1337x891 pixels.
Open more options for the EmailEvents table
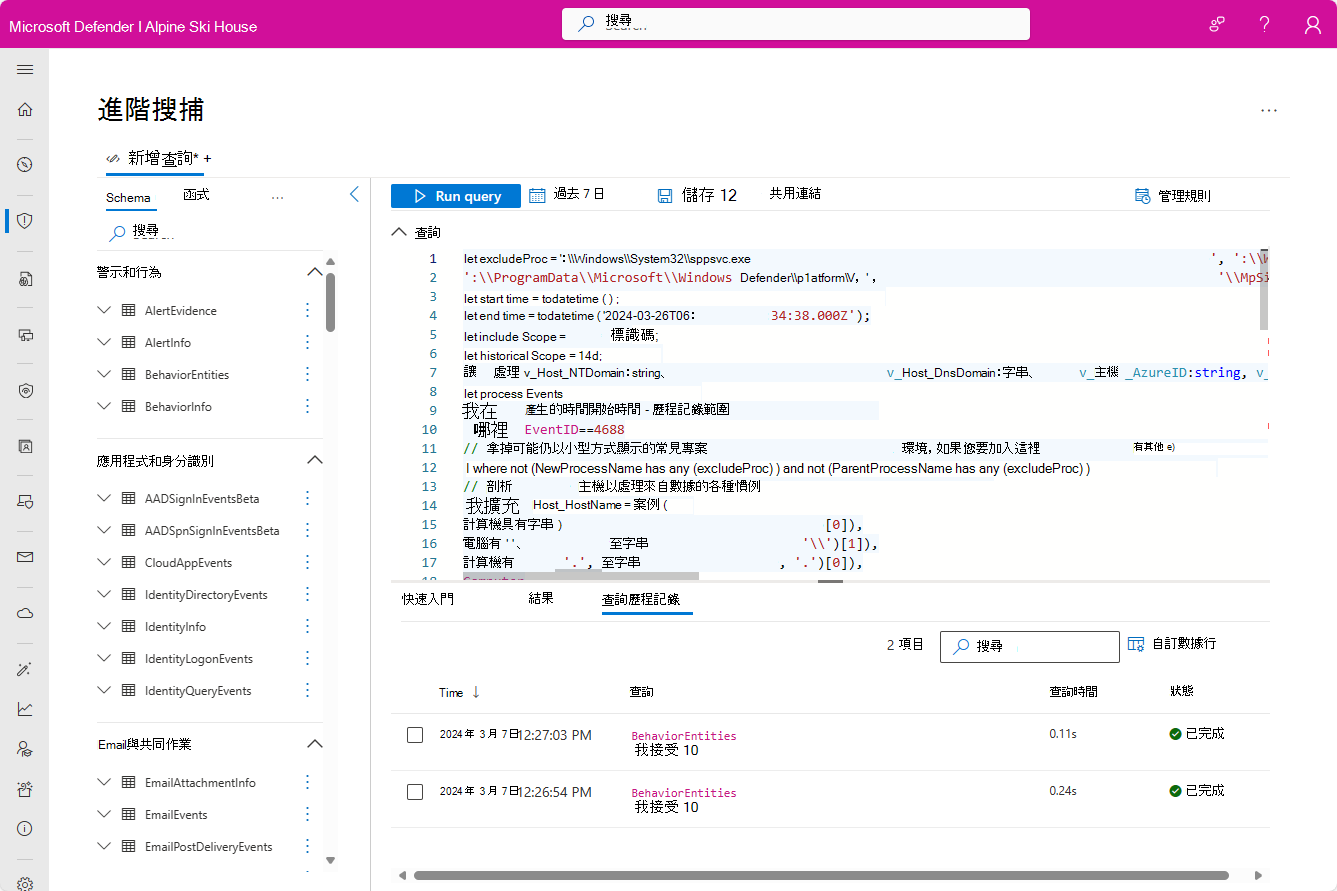point(308,815)
